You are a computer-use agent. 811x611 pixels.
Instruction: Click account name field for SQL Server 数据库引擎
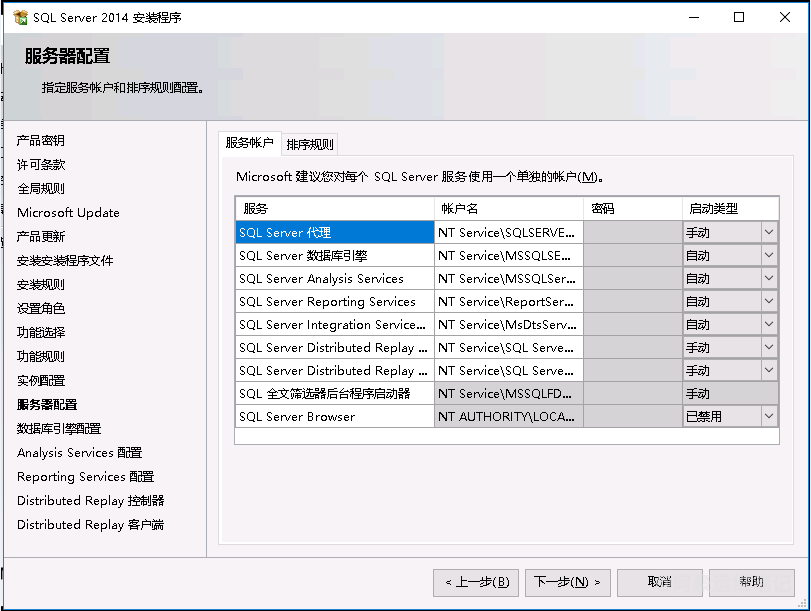(x=508, y=255)
